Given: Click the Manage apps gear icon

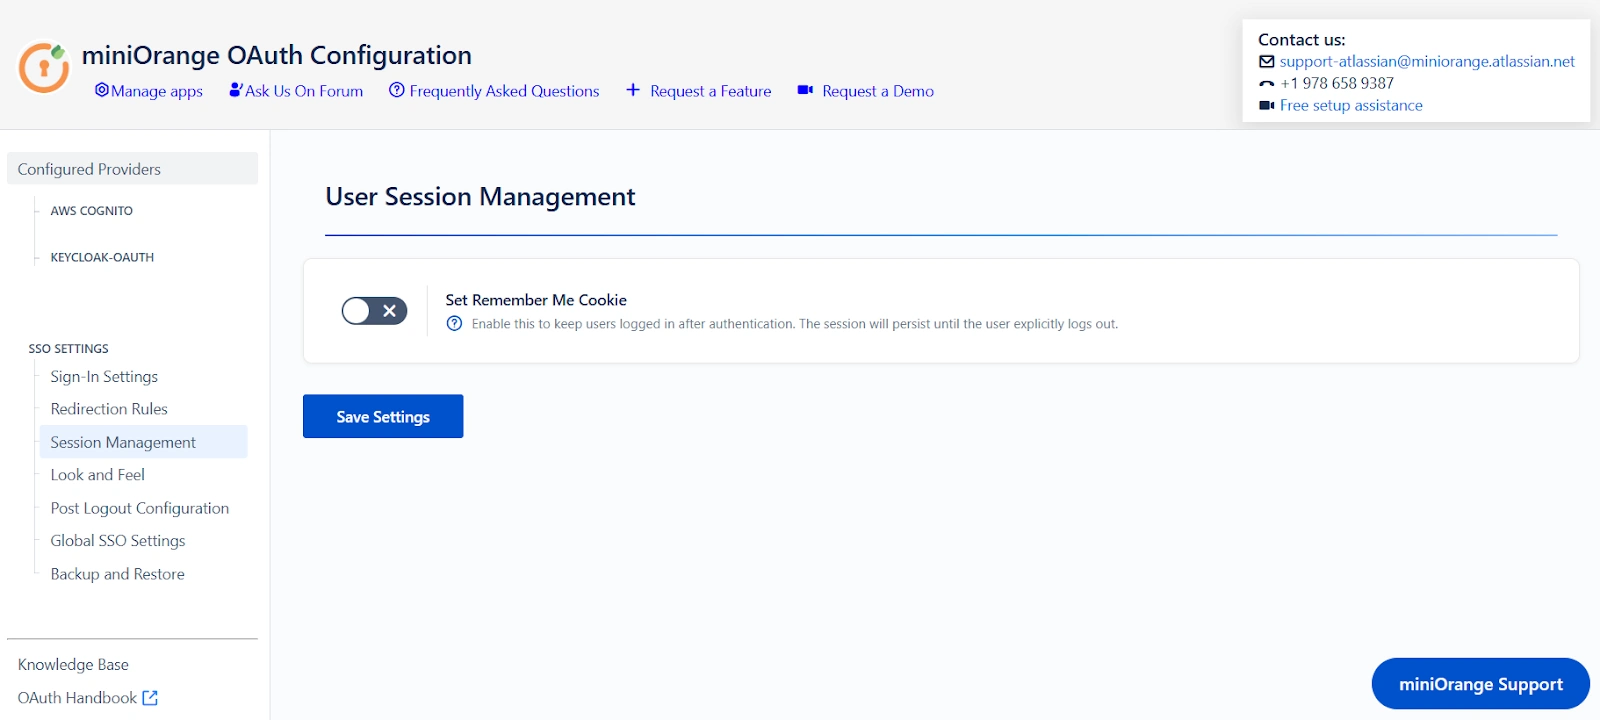Looking at the screenshot, I should (x=101, y=90).
